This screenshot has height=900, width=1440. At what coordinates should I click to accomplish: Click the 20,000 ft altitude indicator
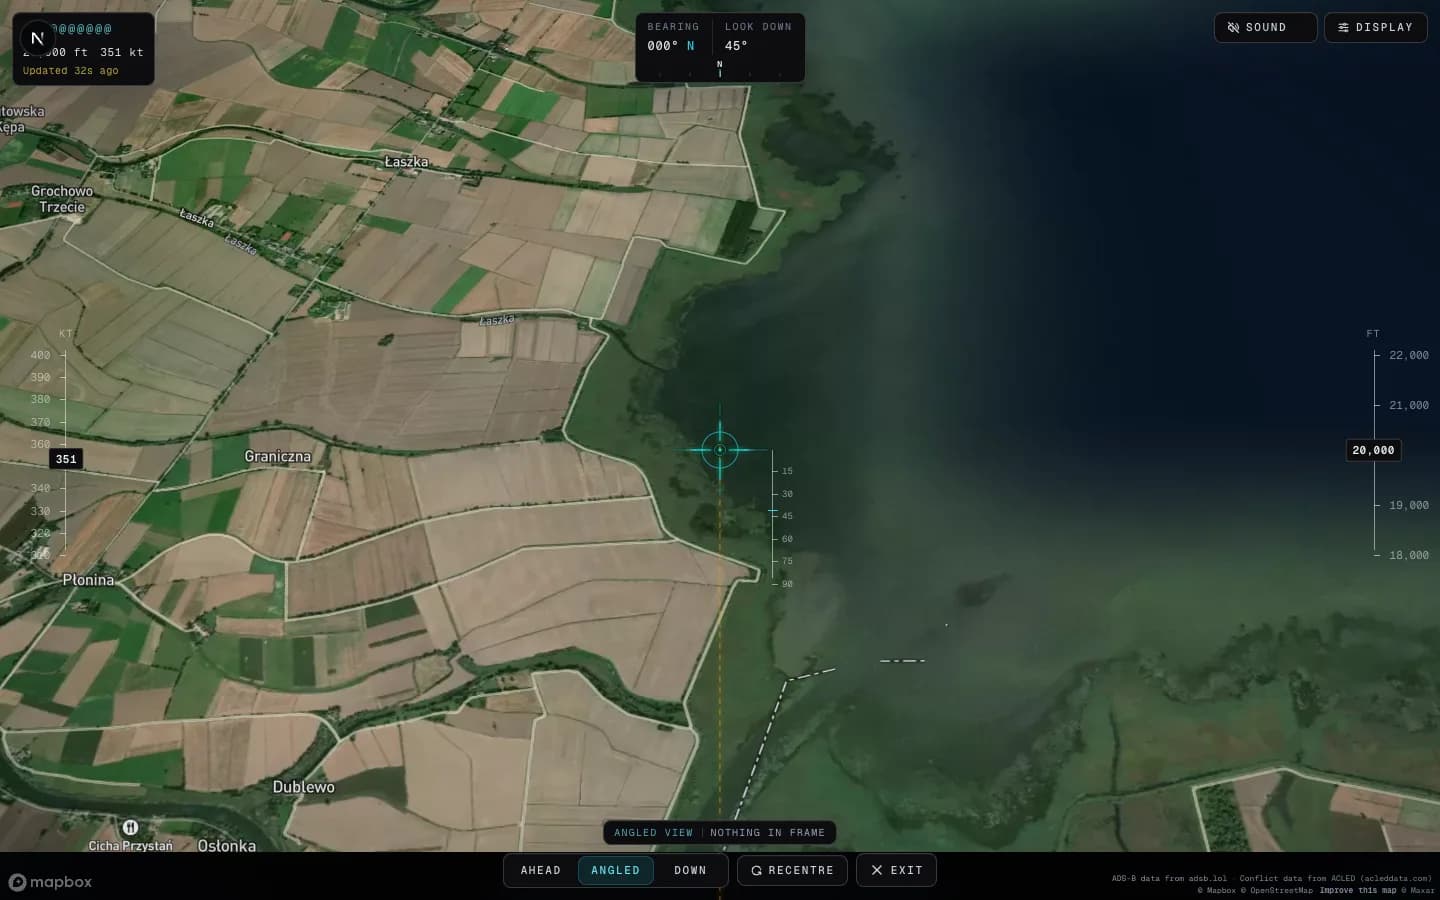click(x=1373, y=450)
